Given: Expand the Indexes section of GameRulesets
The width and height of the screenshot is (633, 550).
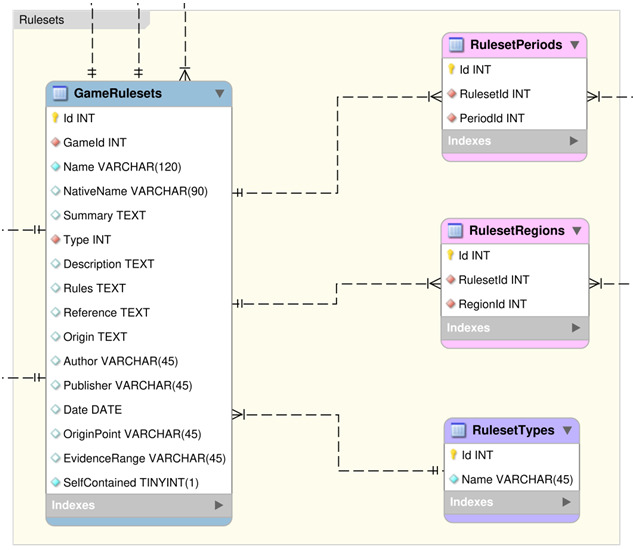Looking at the screenshot, I should coord(219,506).
